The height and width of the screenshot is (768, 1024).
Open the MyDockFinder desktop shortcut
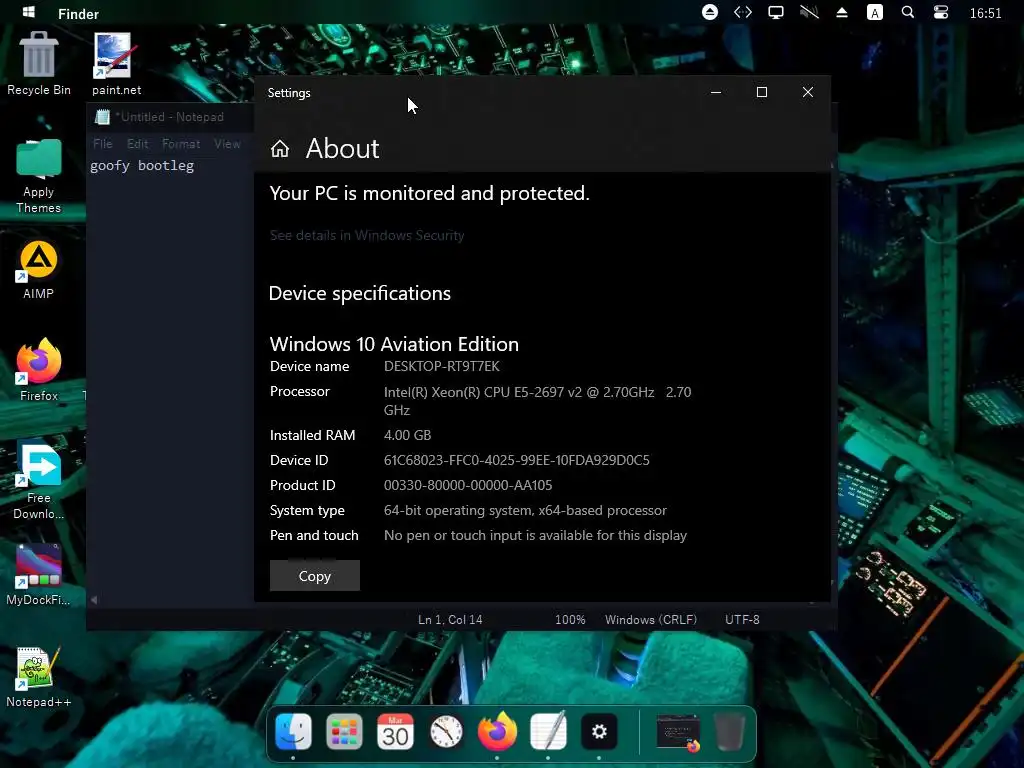pyautogui.click(x=39, y=575)
